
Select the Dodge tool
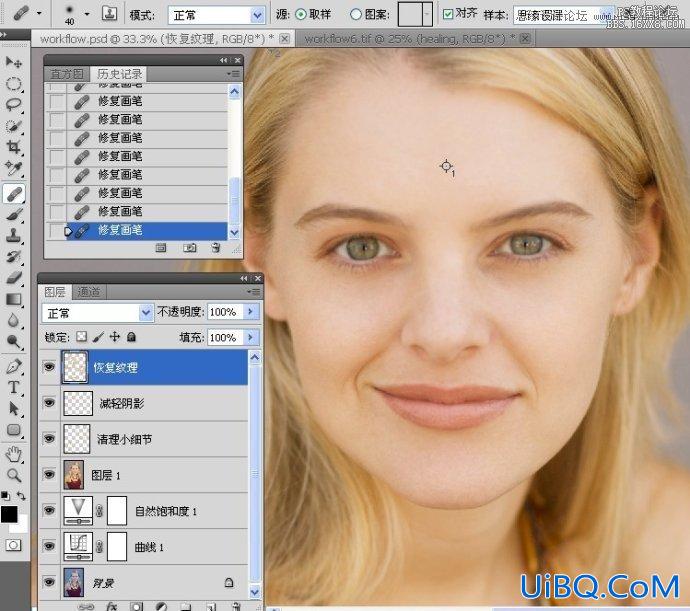[14, 342]
